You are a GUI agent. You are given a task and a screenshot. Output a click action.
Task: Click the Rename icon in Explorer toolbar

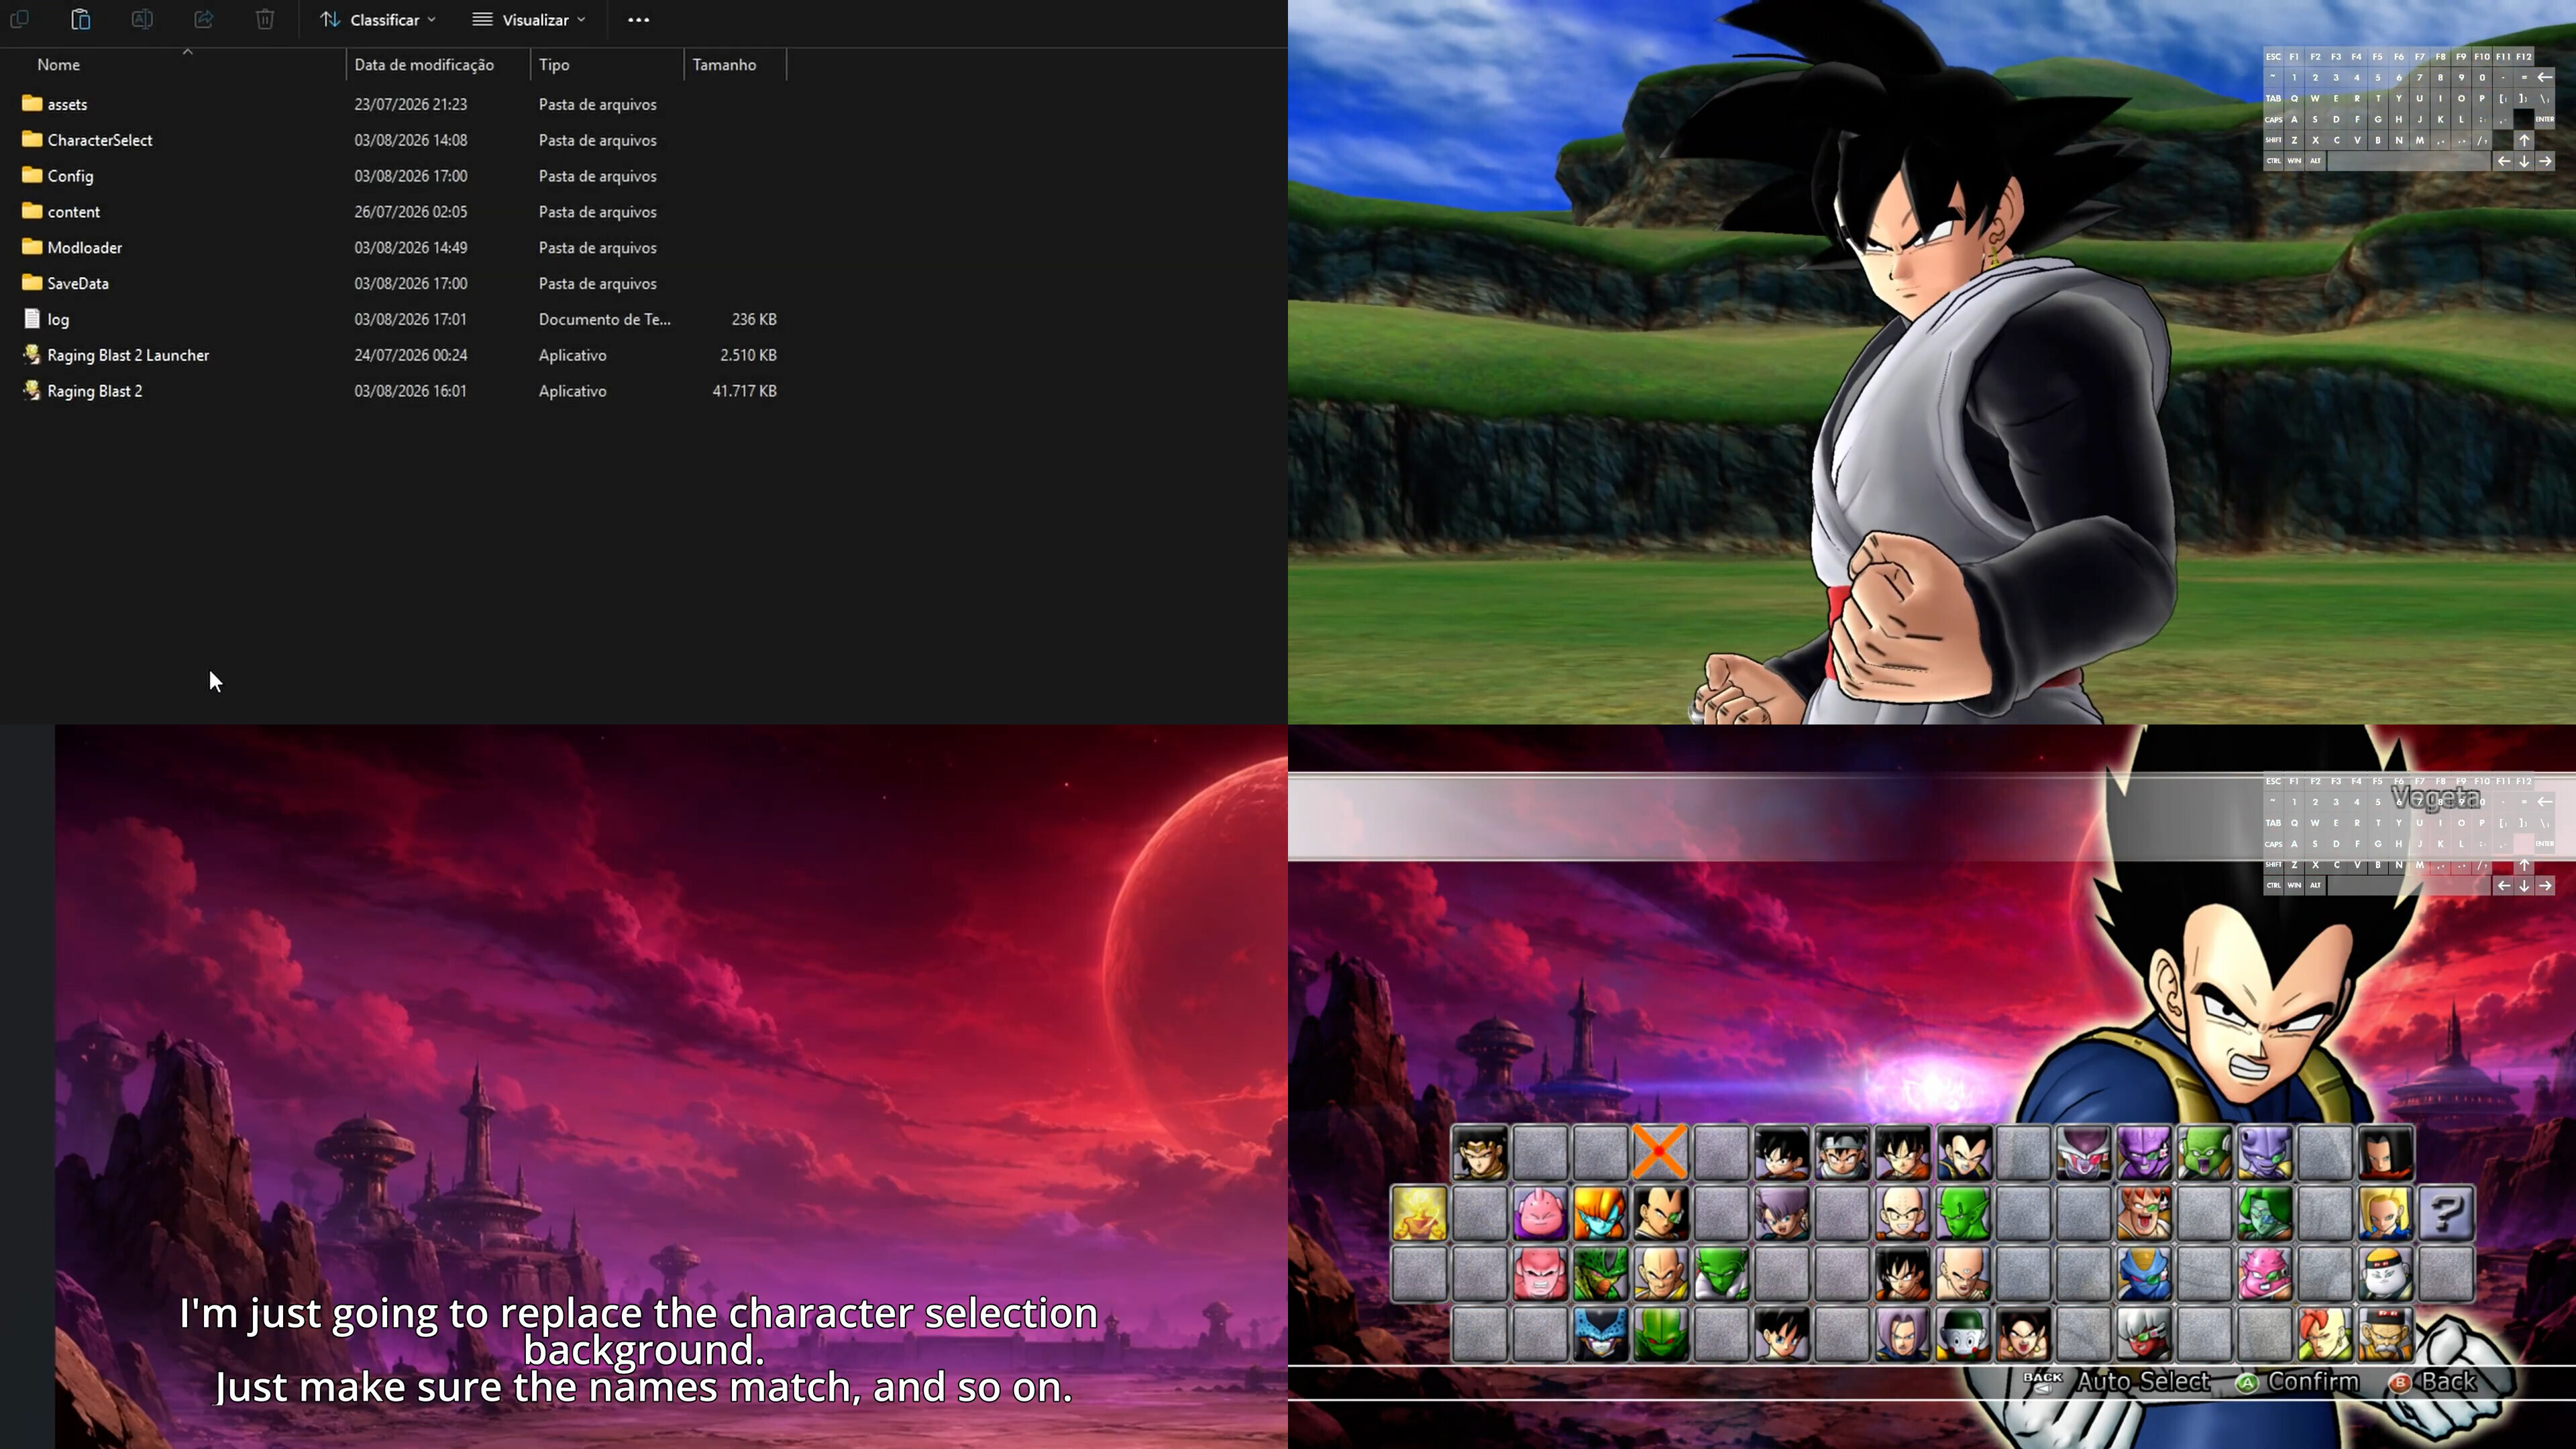(x=142, y=19)
